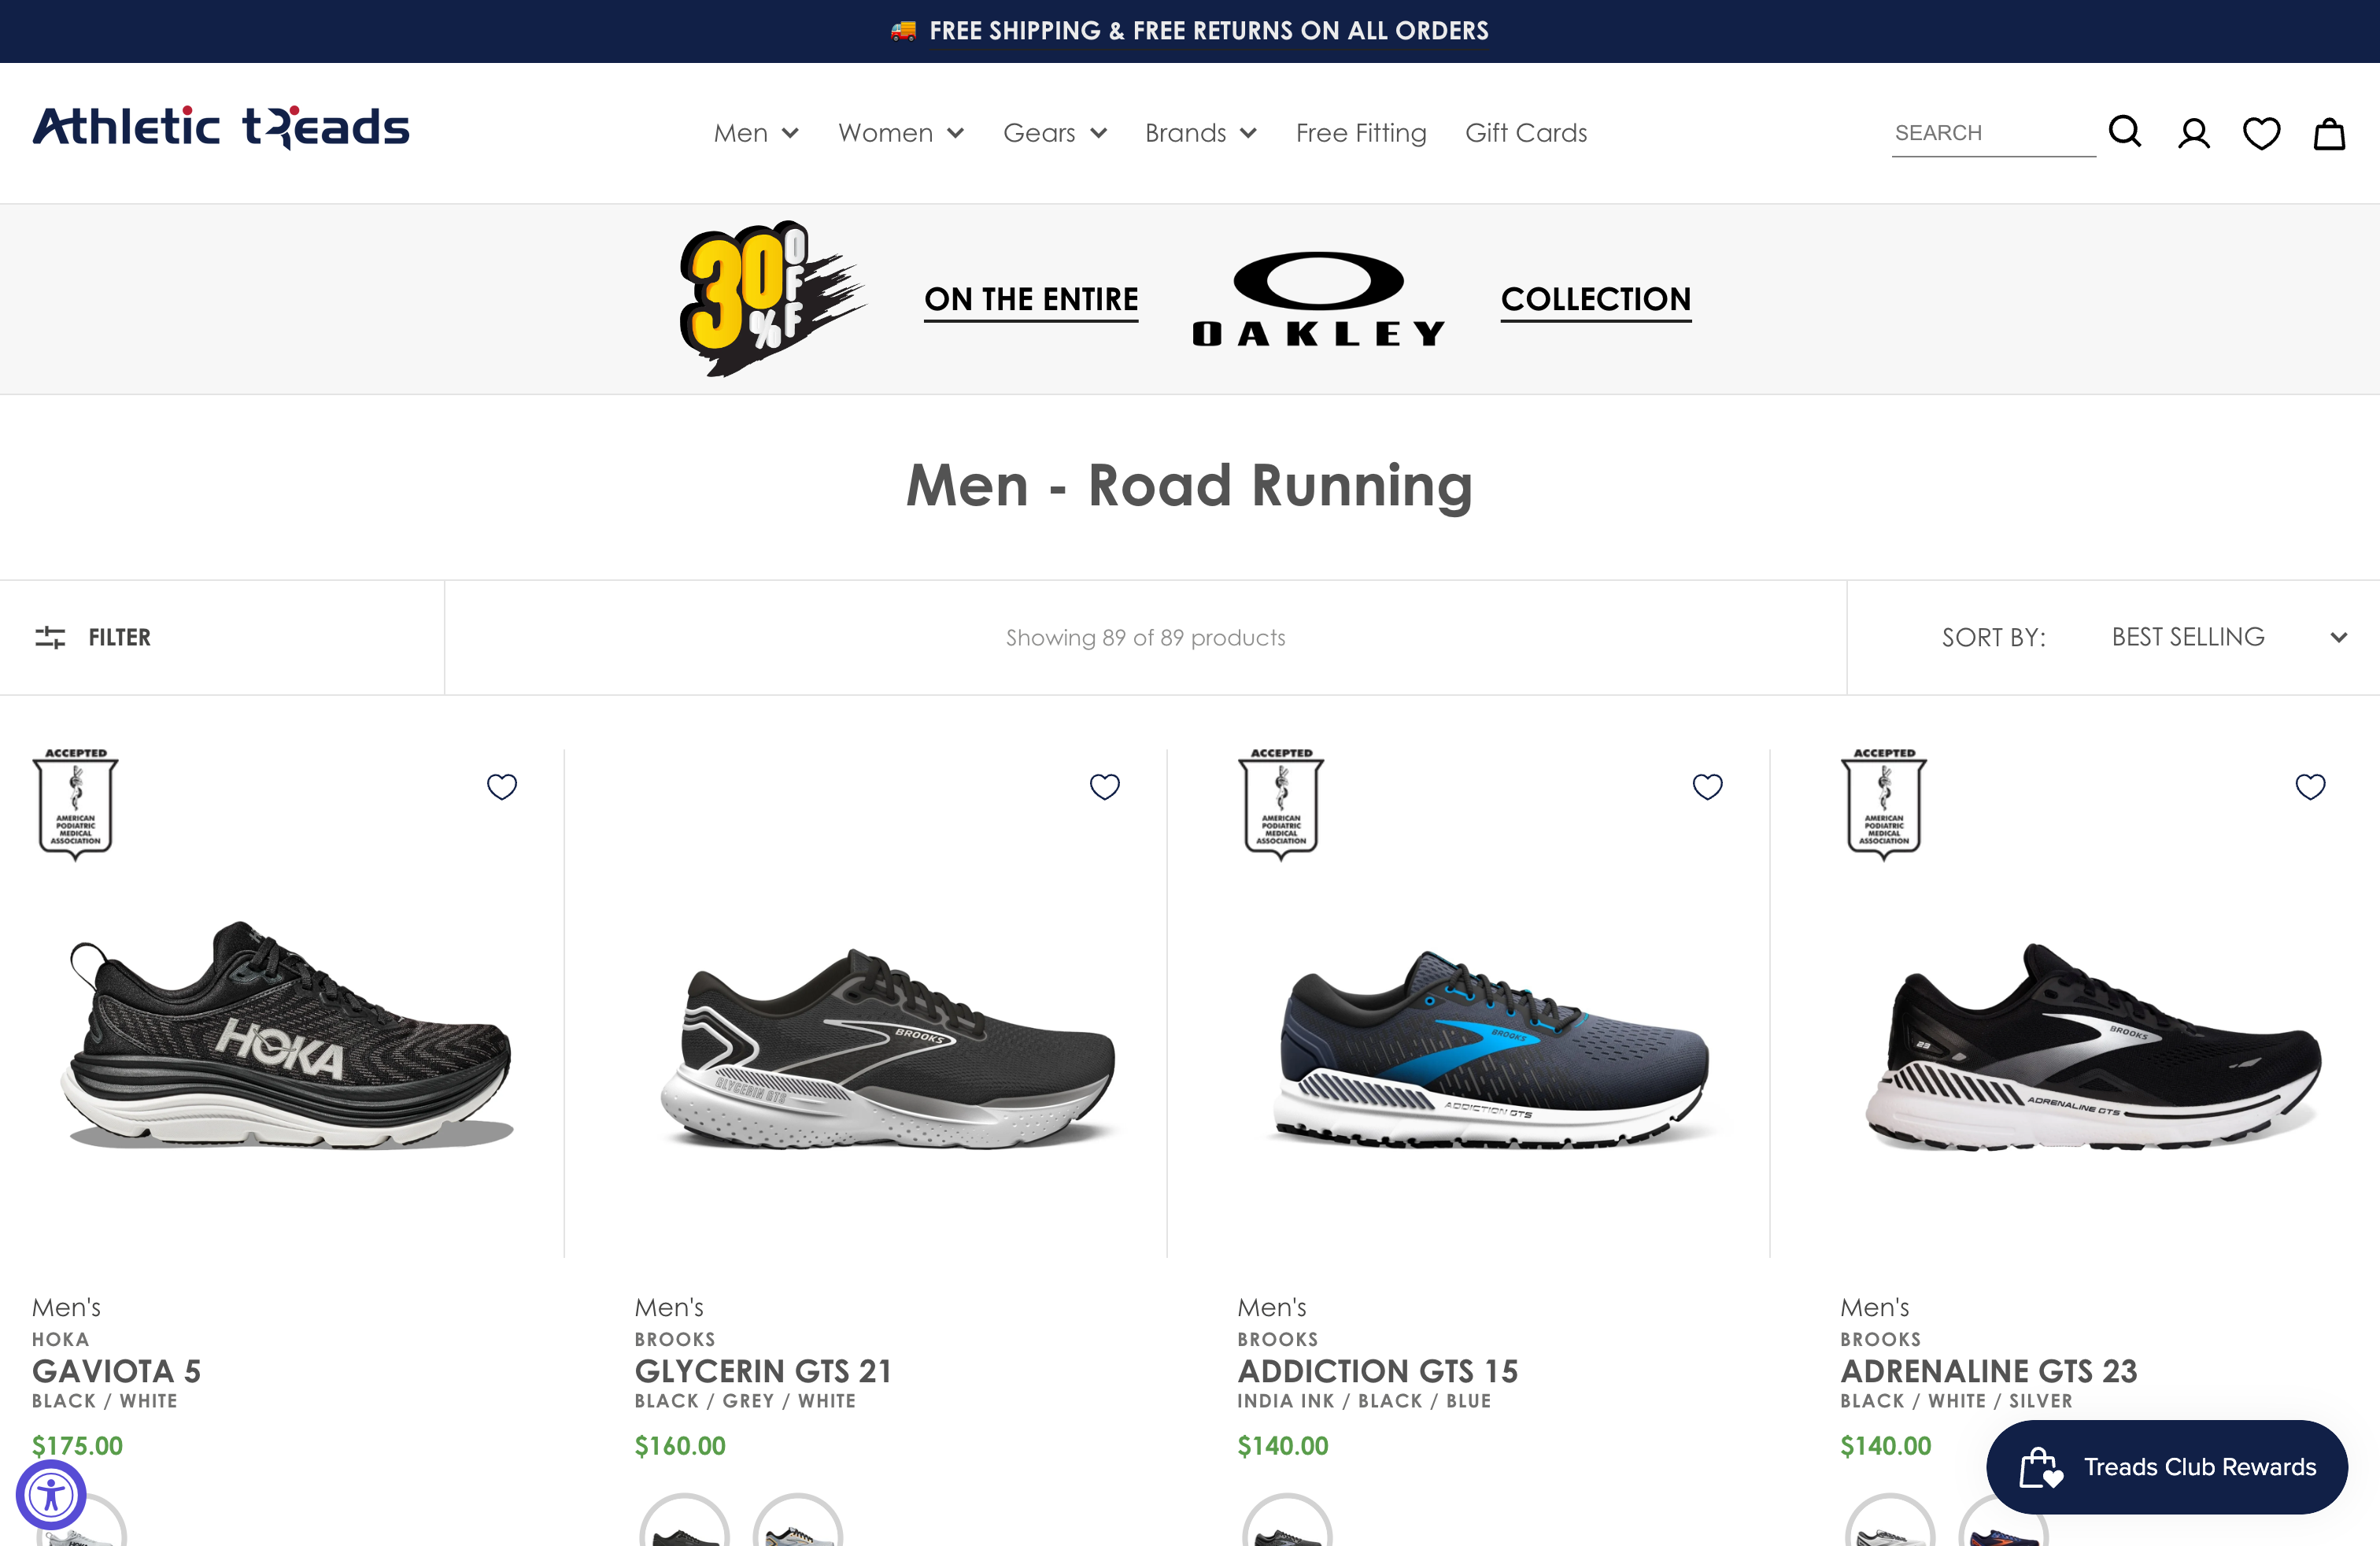Toggle the heart on Adrenaline GTS 23
The width and height of the screenshot is (2380, 1546).
tap(2311, 787)
